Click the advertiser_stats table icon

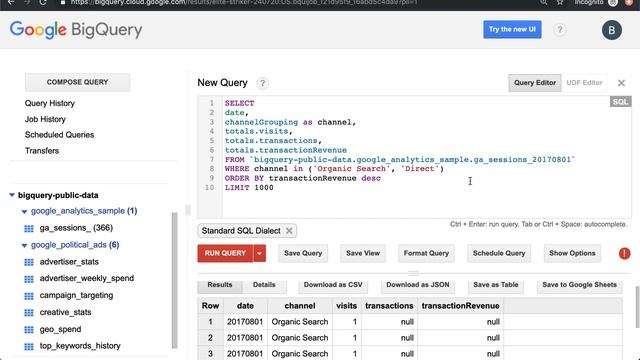[29, 262]
